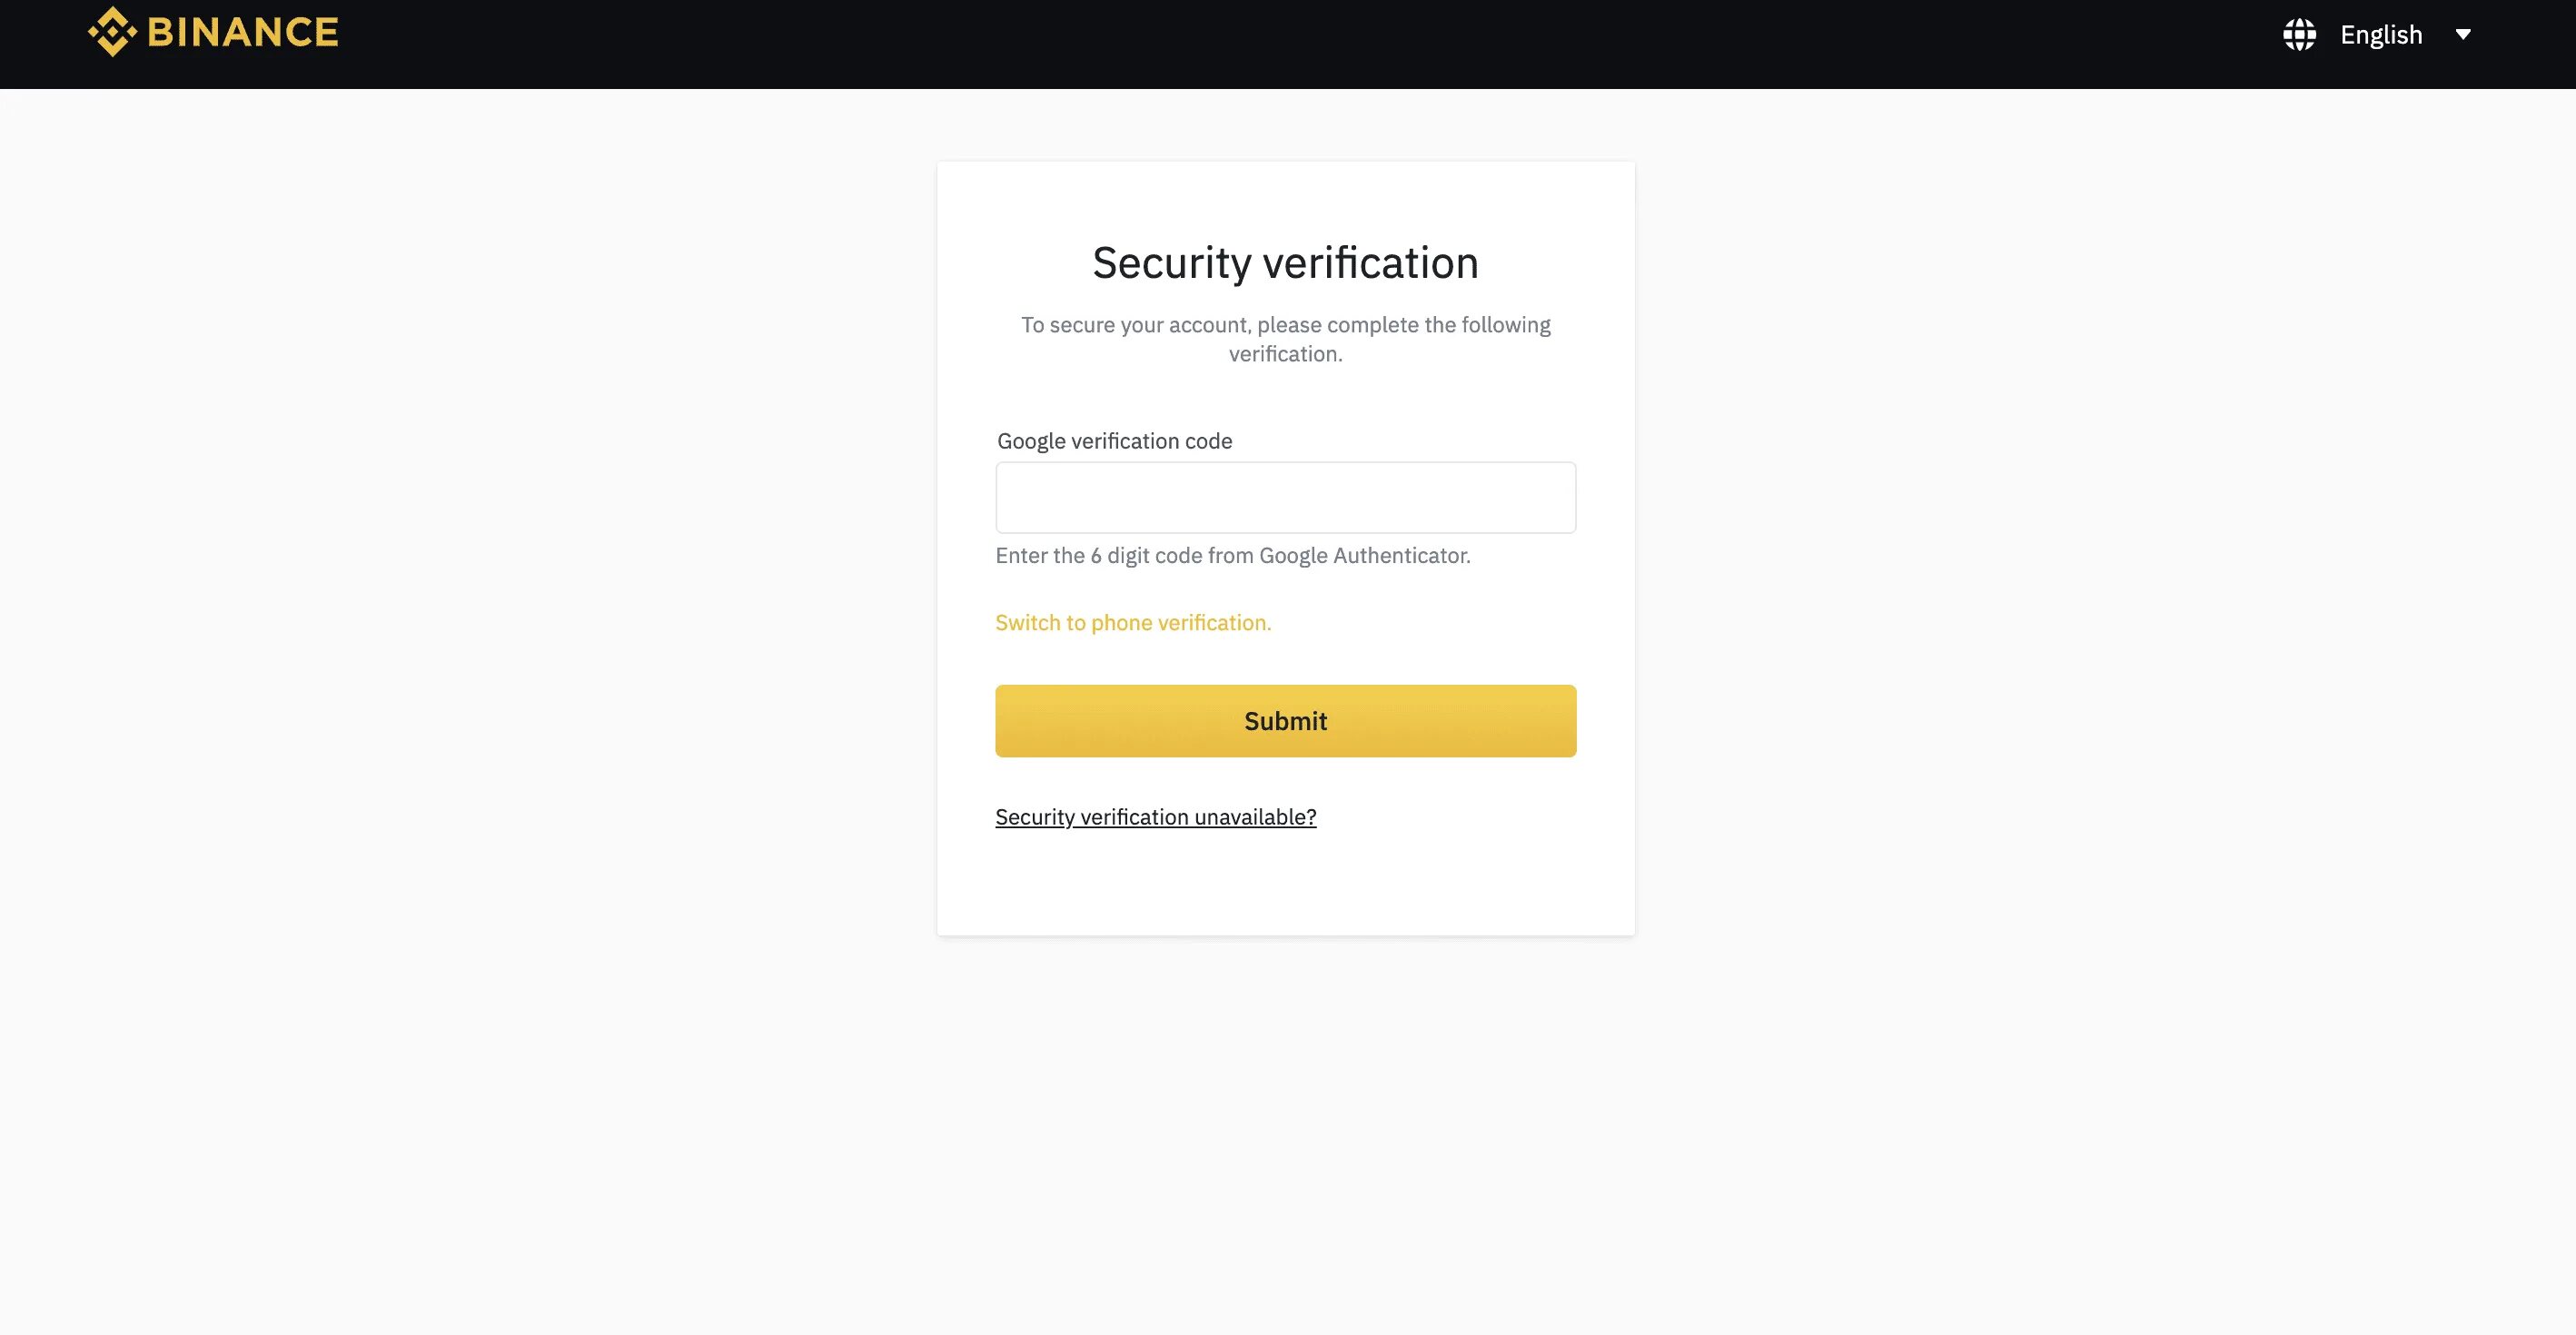2576x1335 pixels.
Task: Click the globe language icon
Action: (x=2299, y=35)
